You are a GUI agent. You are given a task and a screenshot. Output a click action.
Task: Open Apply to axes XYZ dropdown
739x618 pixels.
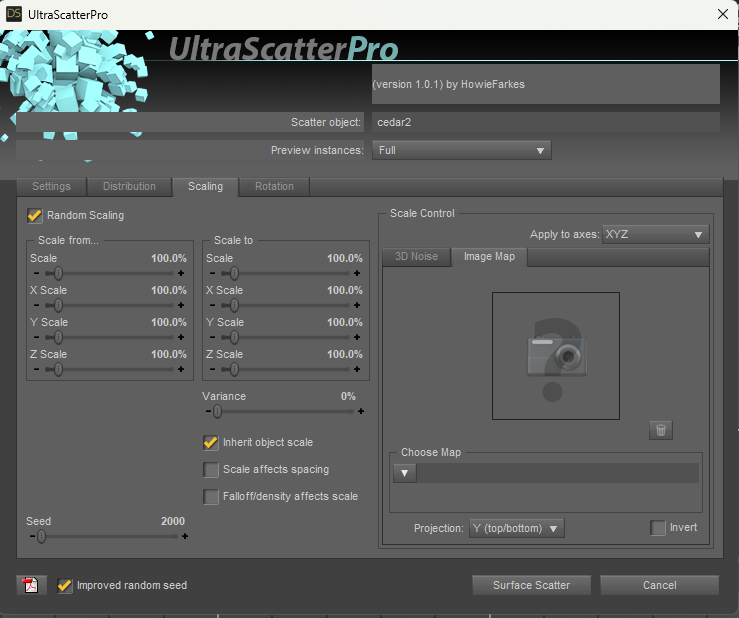[x=656, y=234]
